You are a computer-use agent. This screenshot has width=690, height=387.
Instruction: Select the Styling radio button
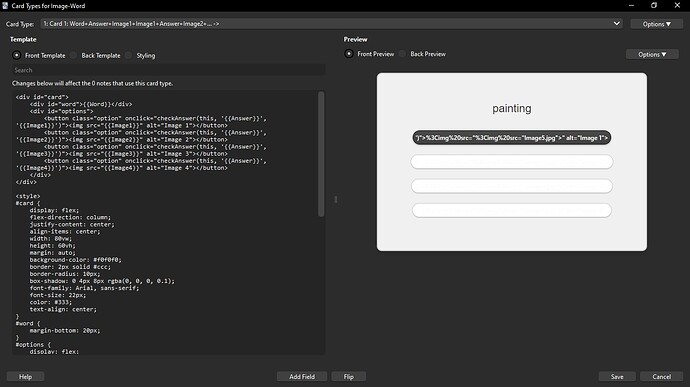[128, 55]
